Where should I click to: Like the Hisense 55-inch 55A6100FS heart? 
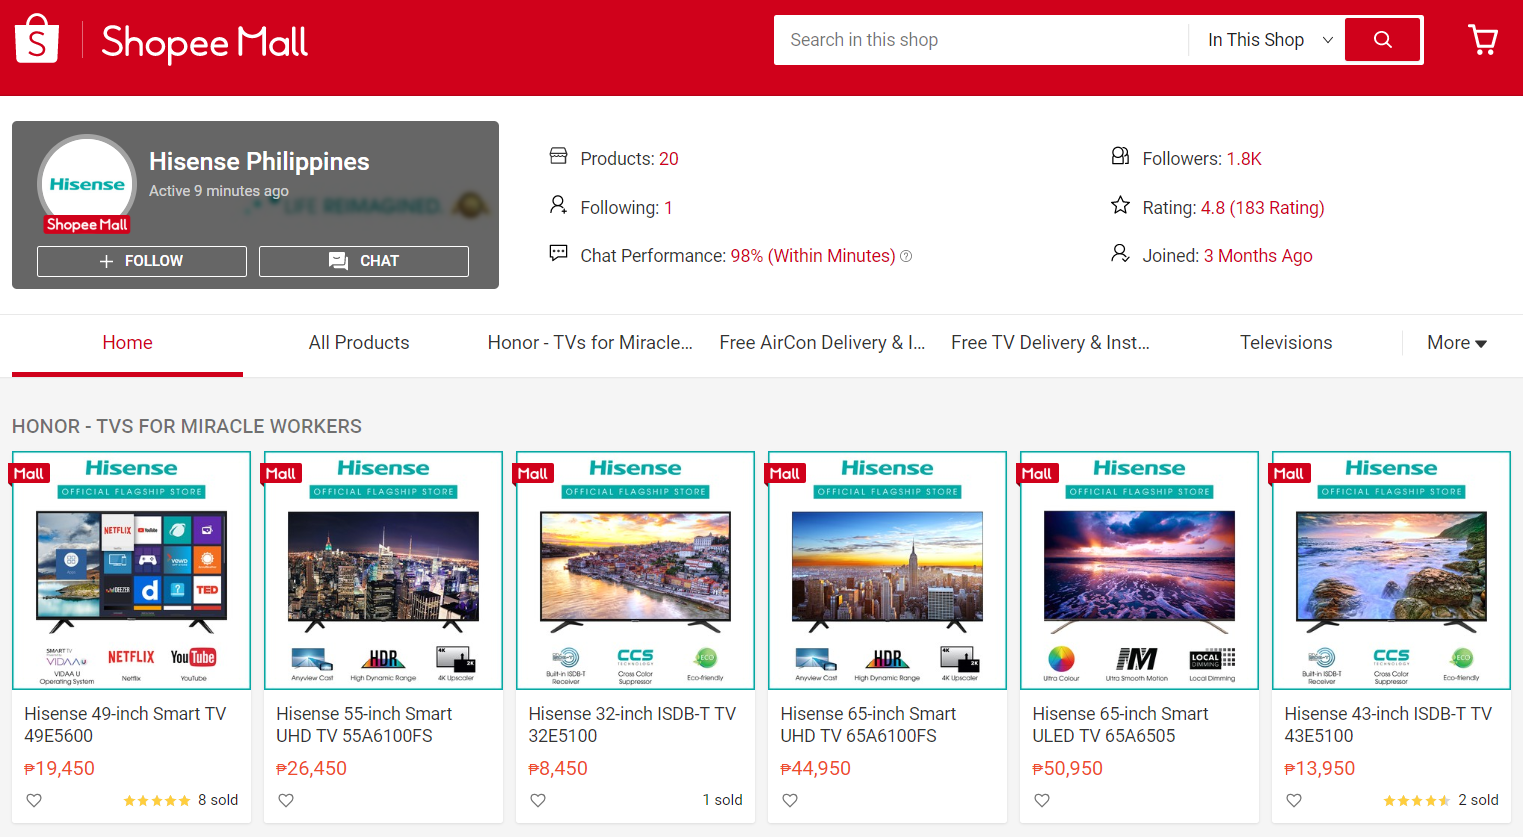click(286, 800)
